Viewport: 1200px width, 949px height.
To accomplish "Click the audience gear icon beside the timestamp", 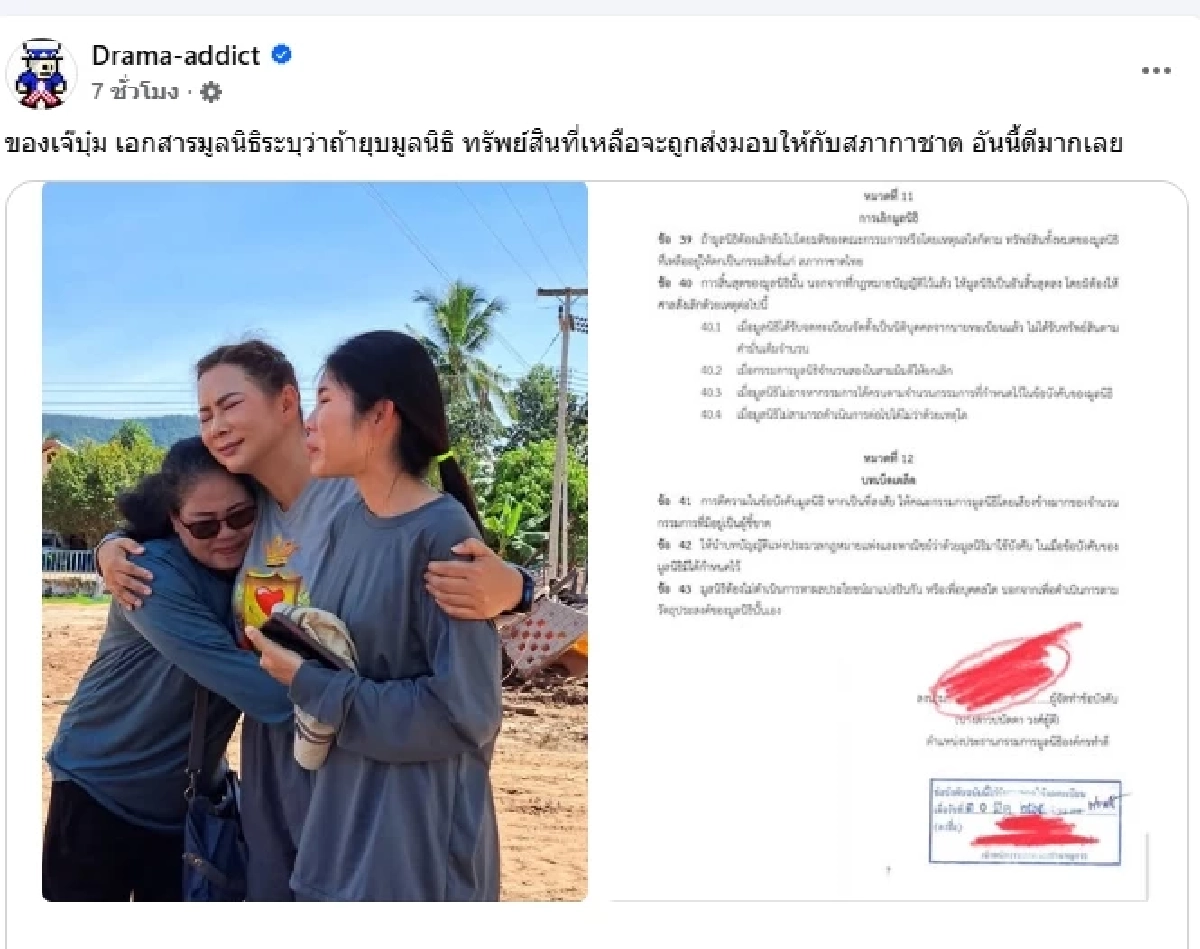I will pyautogui.click(x=211, y=92).
